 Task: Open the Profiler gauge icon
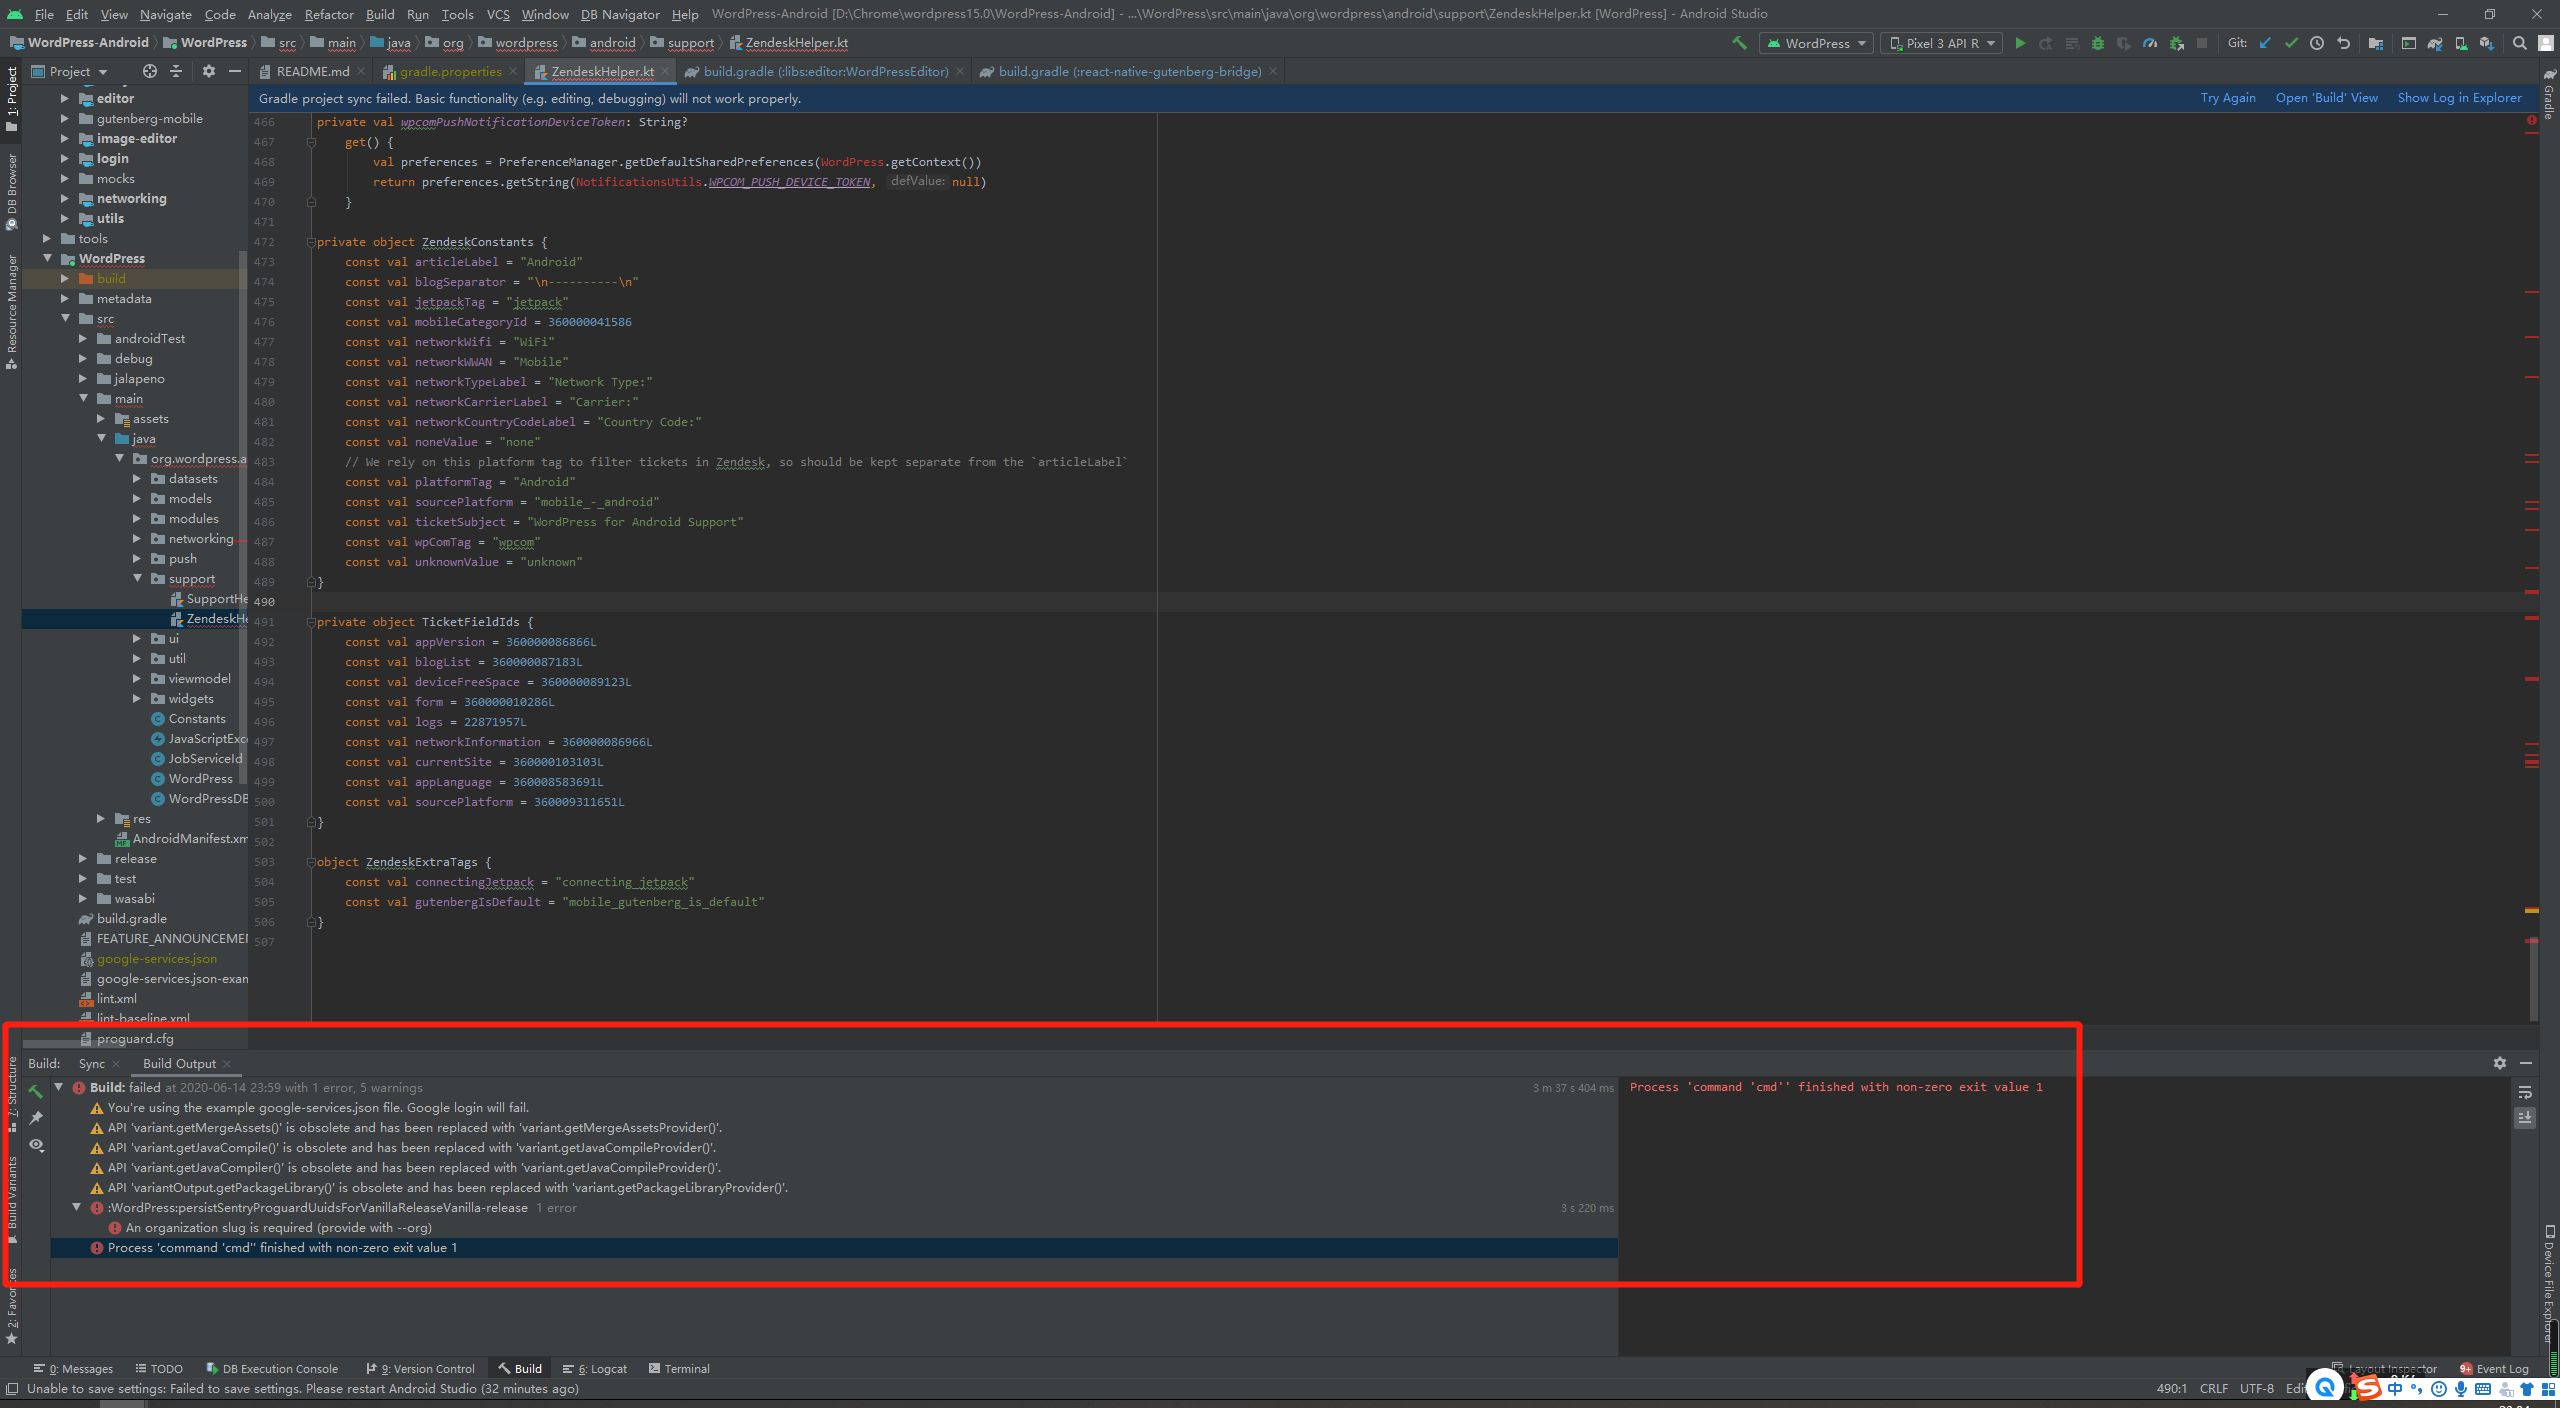(2150, 43)
